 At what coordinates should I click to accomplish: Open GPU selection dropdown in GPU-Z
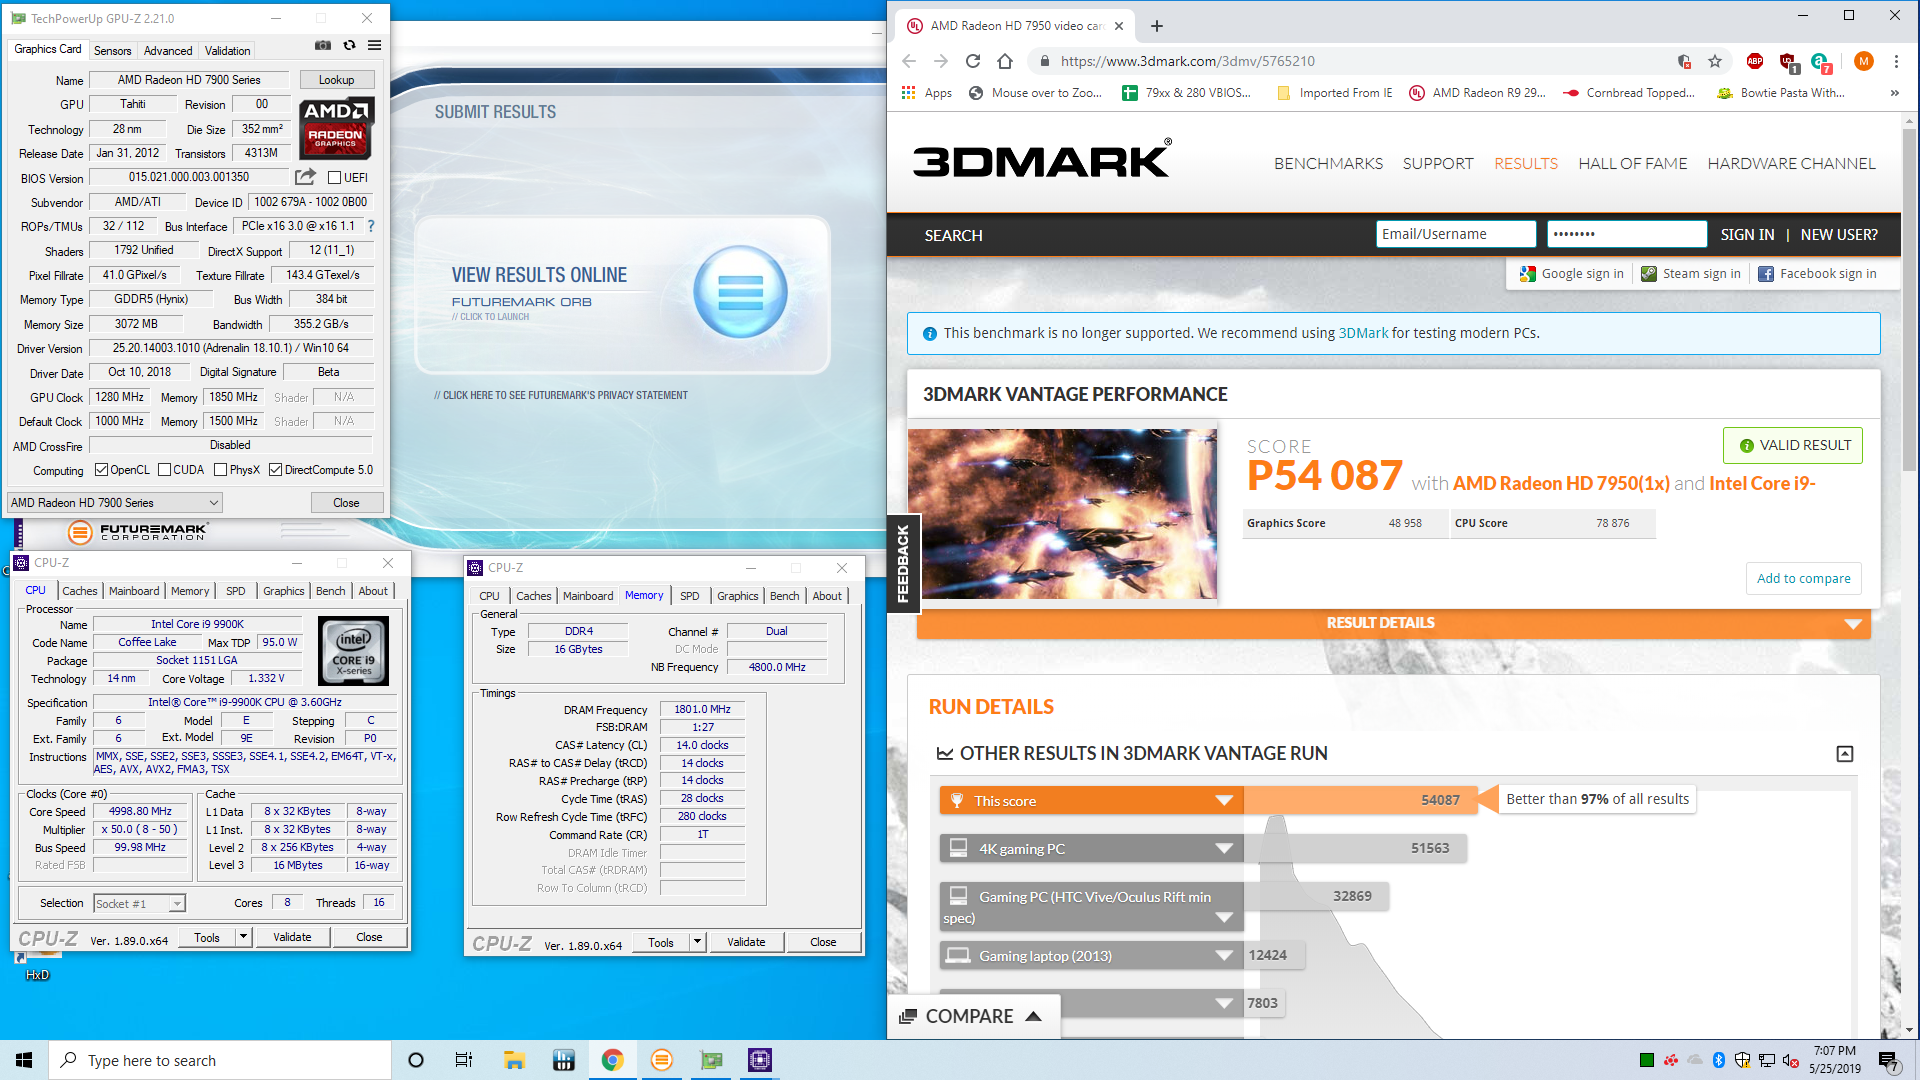[x=115, y=503]
